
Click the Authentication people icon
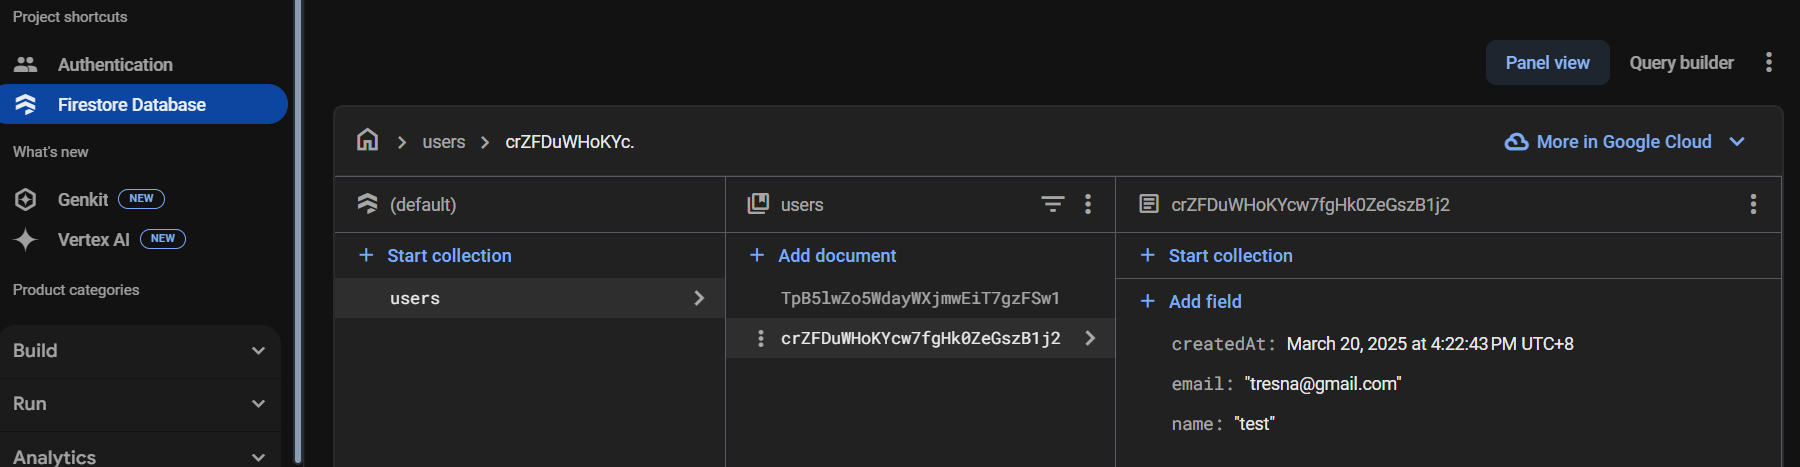(x=26, y=64)
